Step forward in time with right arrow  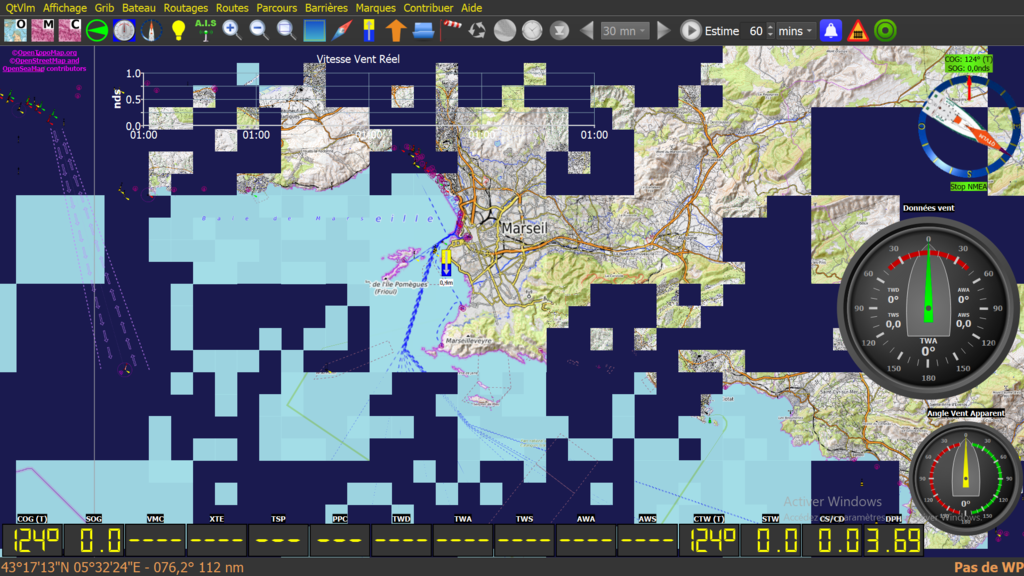[x=664, y=31]
